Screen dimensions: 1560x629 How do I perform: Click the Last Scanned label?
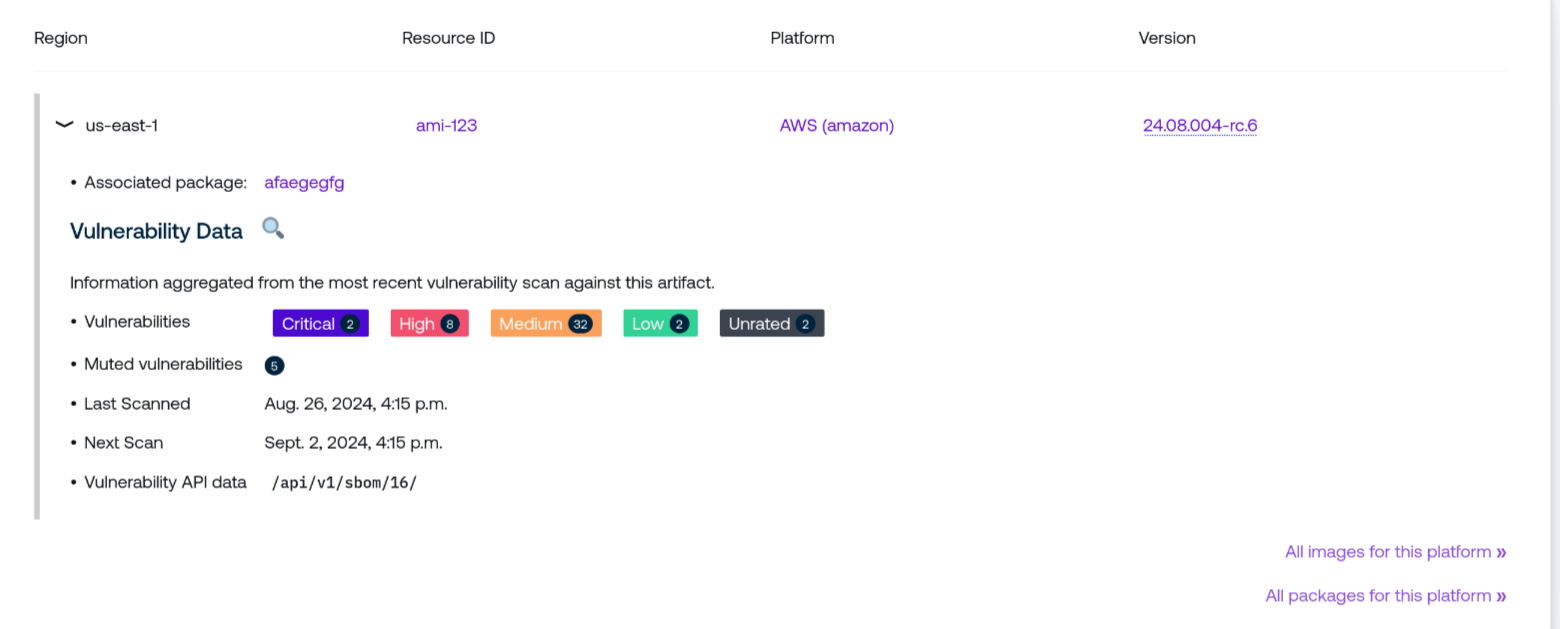click(137, 404)
